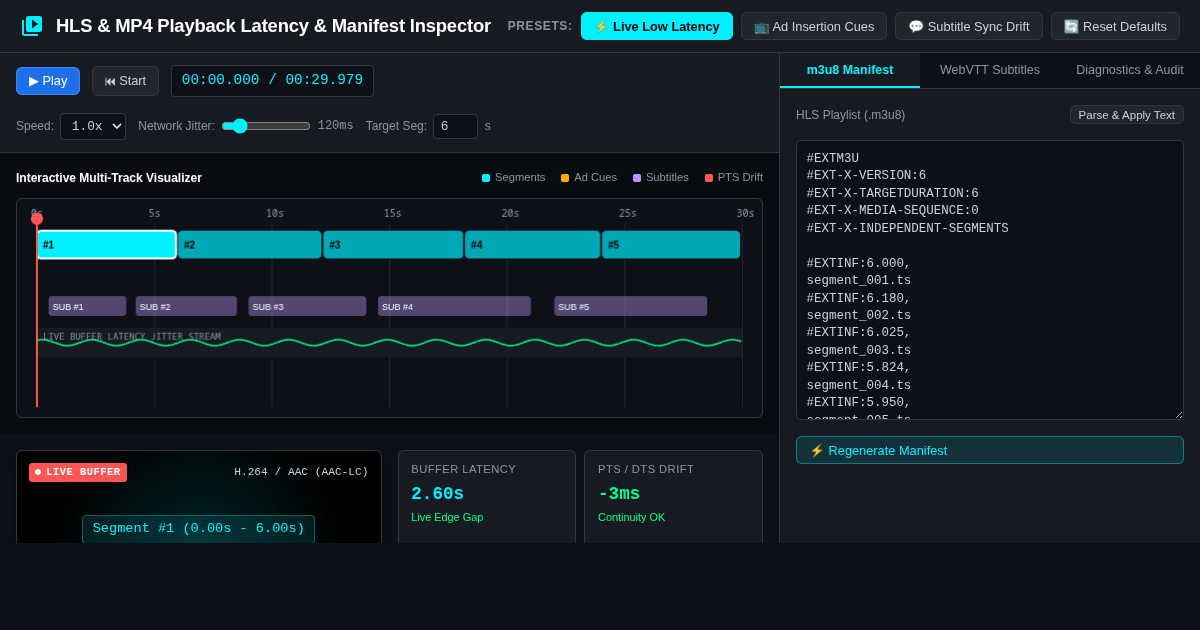The width and height of the screenshot is (1200, 630).
Task: Open the Speed 1.0x dropdown
Action: [x=93, y=126]
